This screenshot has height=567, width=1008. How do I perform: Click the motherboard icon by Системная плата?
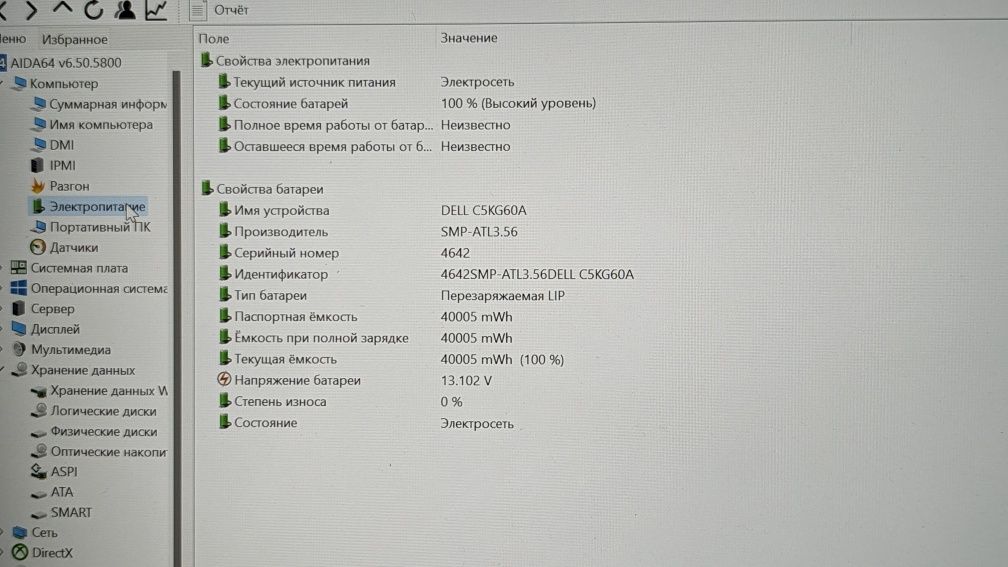pyautogui.click(x=19, y=267)
